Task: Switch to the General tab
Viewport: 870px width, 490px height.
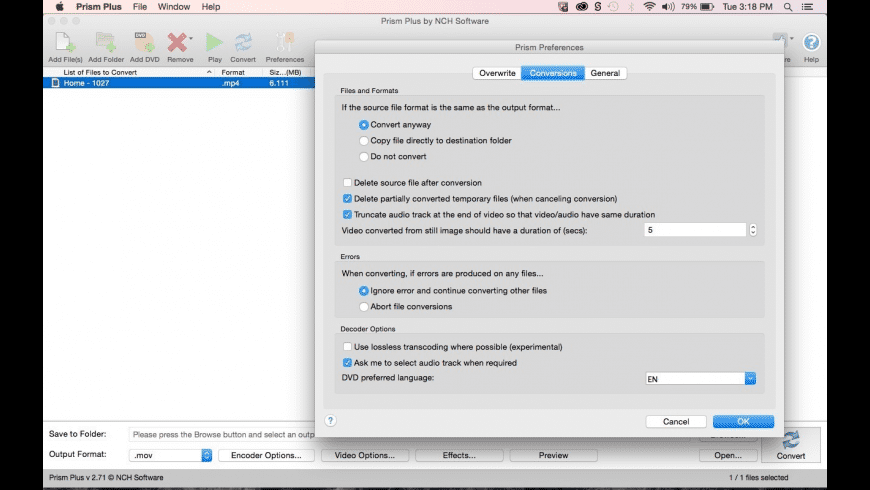Action: click(605, 73)
